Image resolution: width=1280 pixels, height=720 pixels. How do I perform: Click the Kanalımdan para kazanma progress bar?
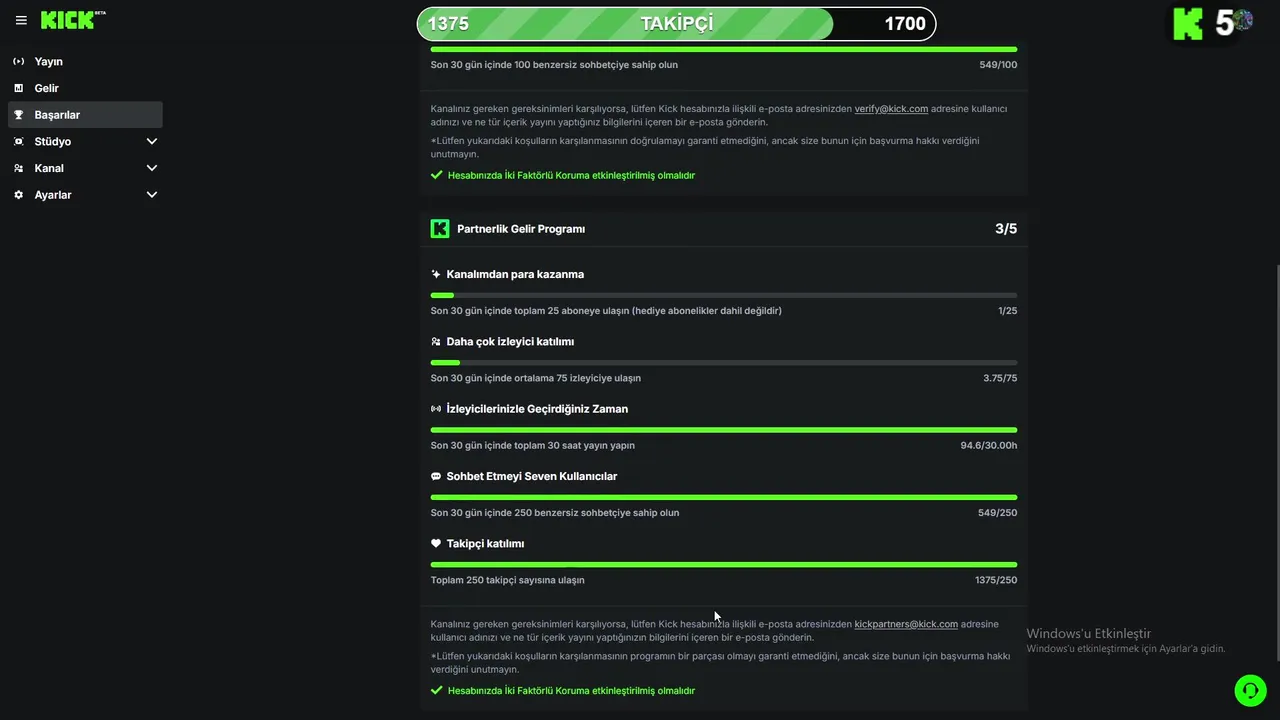(723, 295)
